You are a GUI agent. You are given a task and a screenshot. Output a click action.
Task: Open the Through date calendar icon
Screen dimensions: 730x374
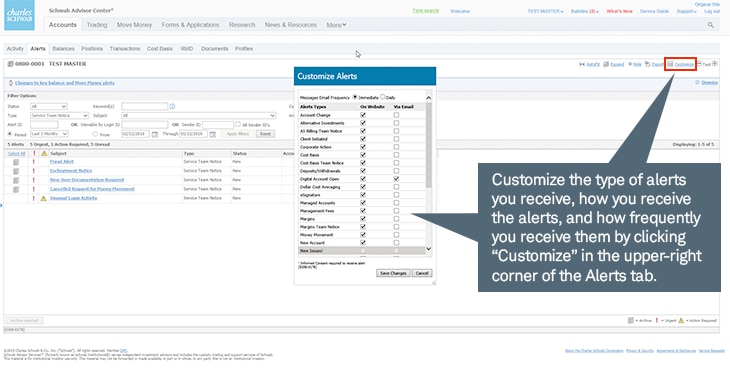coord(213,134)
